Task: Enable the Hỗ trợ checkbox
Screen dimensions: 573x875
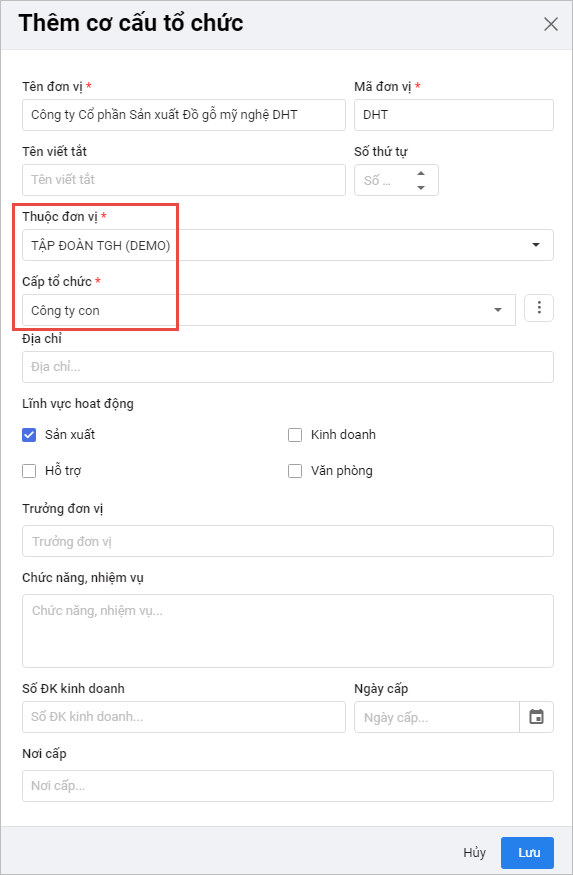Action: coord(29,471)
